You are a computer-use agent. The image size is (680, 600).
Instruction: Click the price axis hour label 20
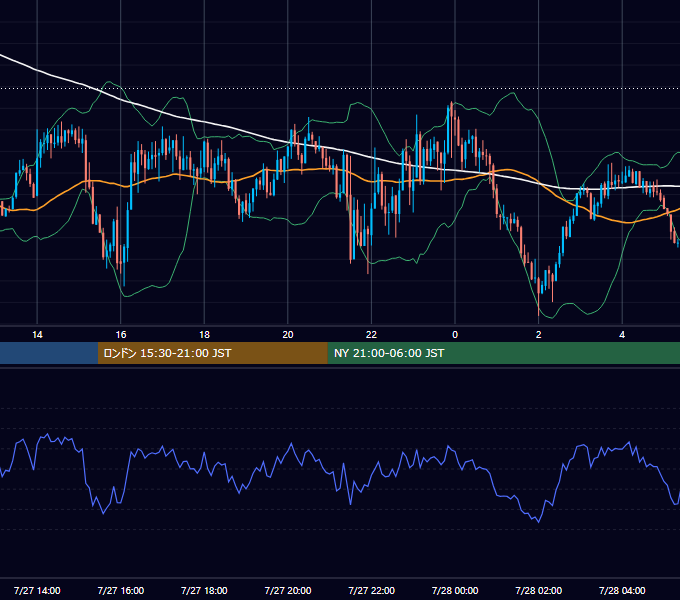pyautogui.click(x=288, y=335)
